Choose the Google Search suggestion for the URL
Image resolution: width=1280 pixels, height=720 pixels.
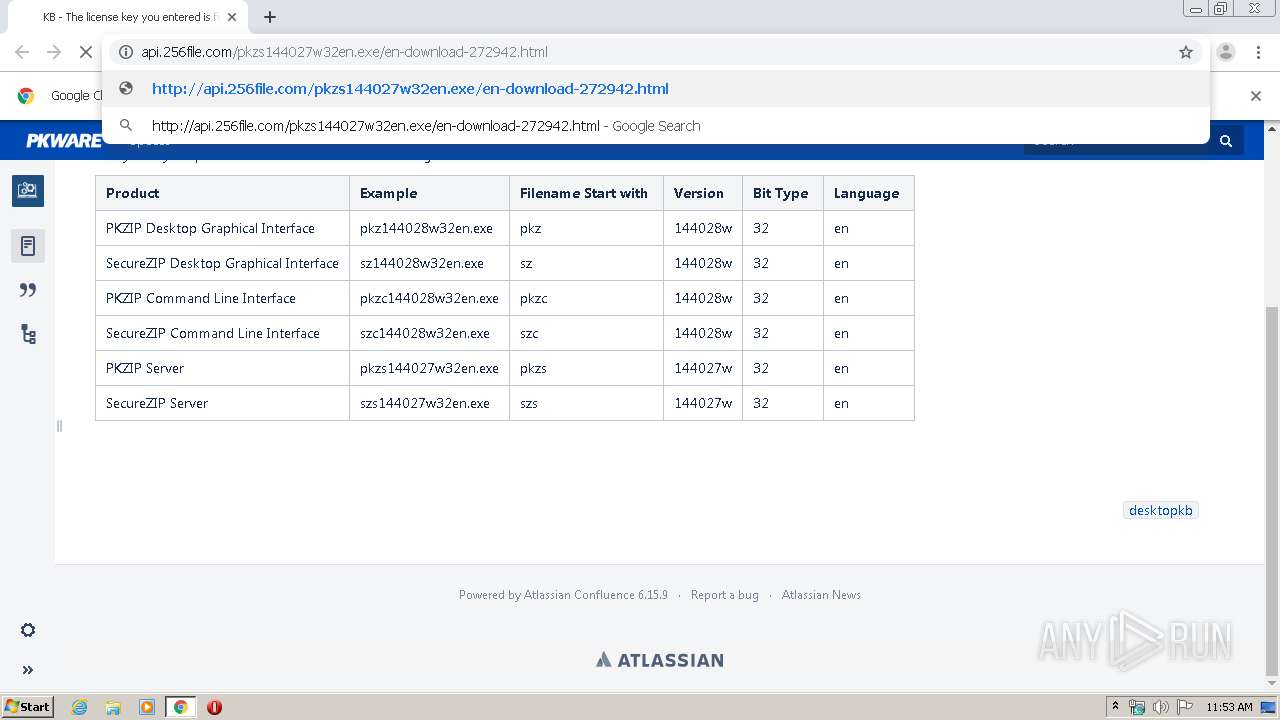point(655,126)
